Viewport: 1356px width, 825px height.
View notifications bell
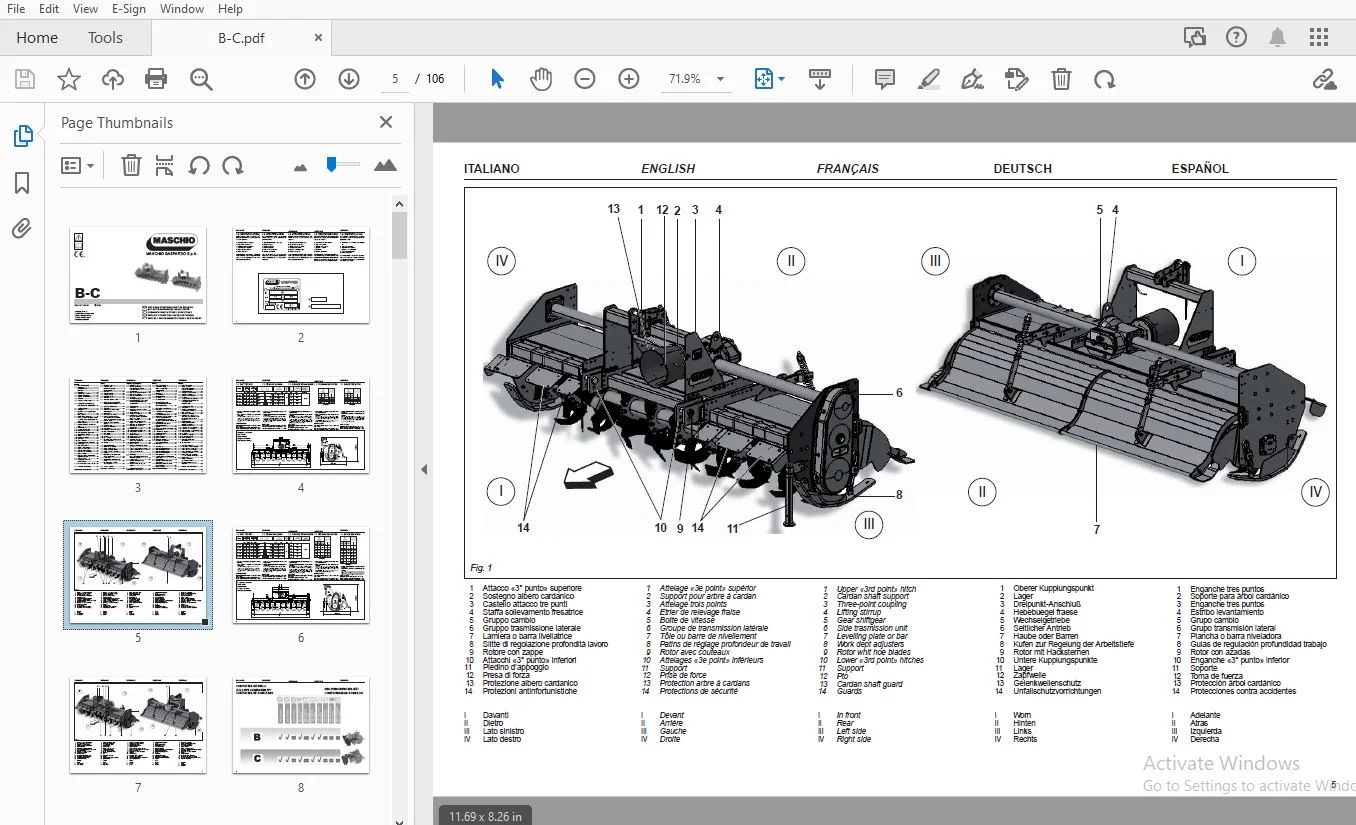coord(1277,38)
